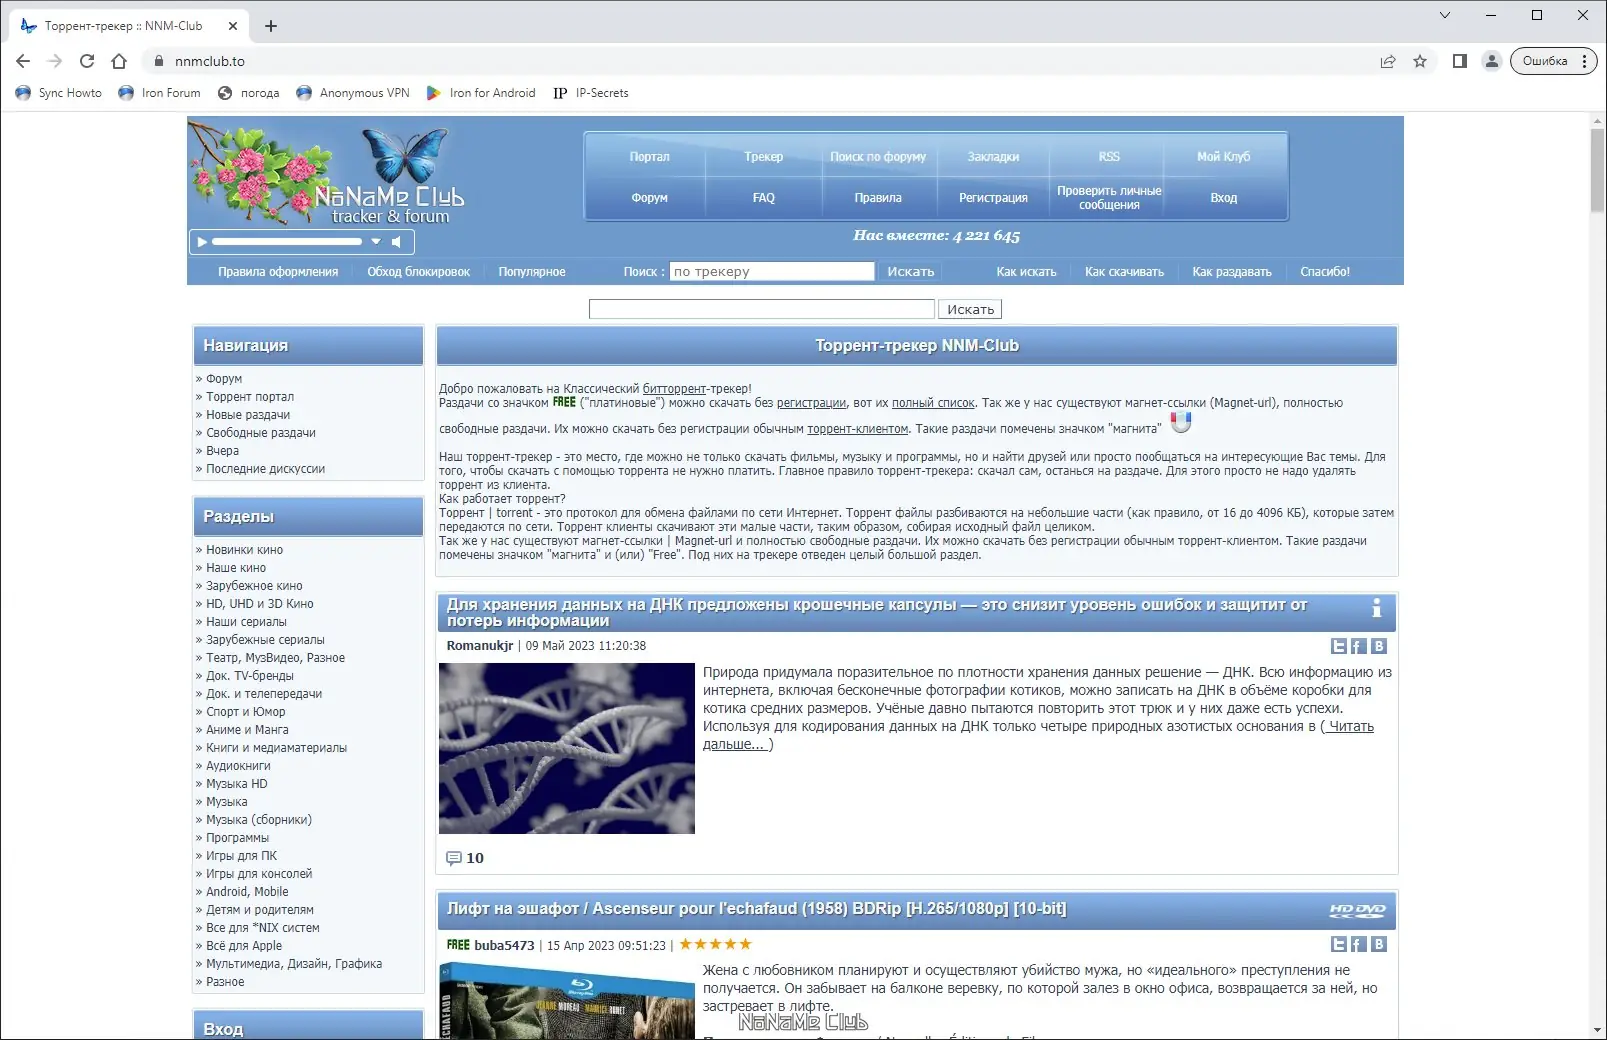Click the wide search box under the header
This screenshot has height=1040, width=1607.
point(762,309)
